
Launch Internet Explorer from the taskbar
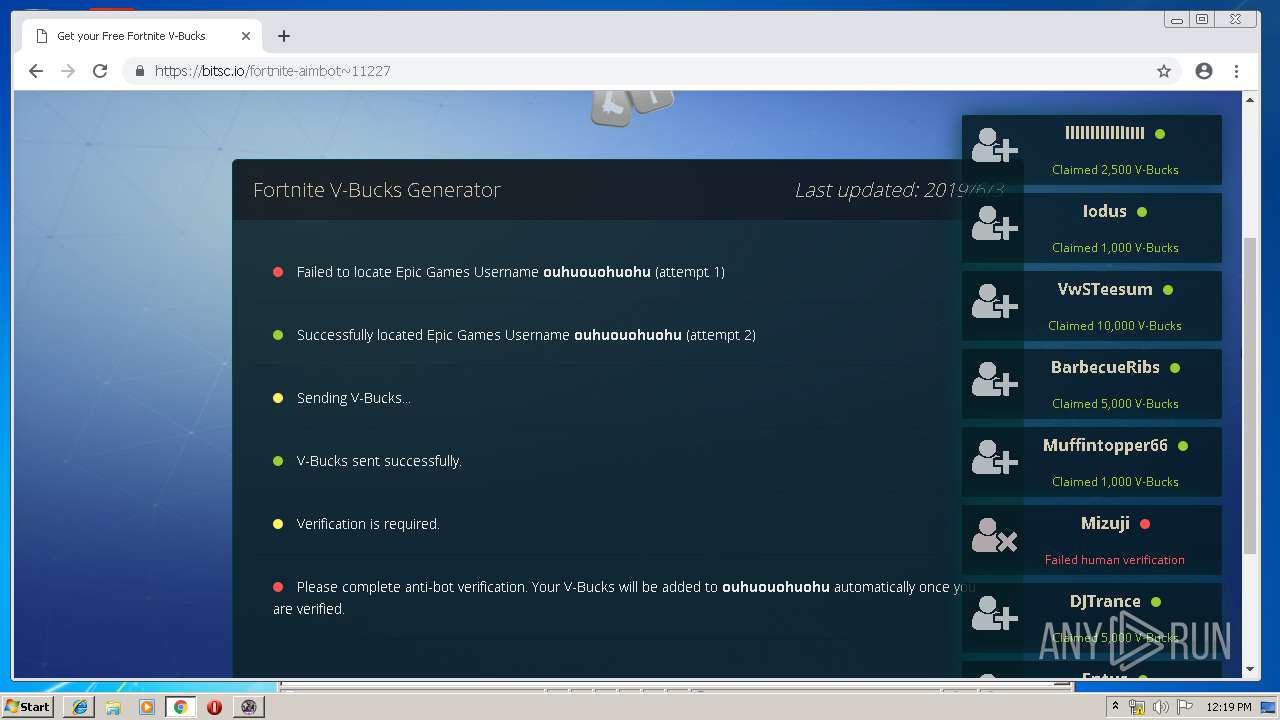pyautogui.click(x=80, y=707)
